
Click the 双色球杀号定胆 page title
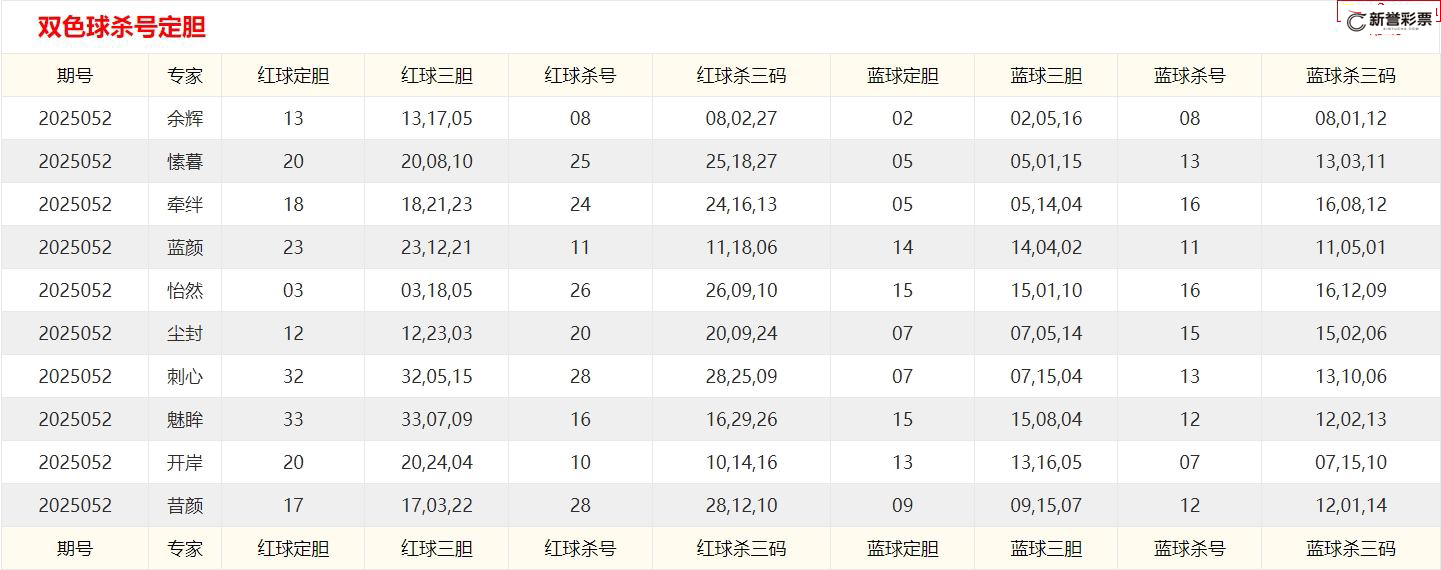122,27
